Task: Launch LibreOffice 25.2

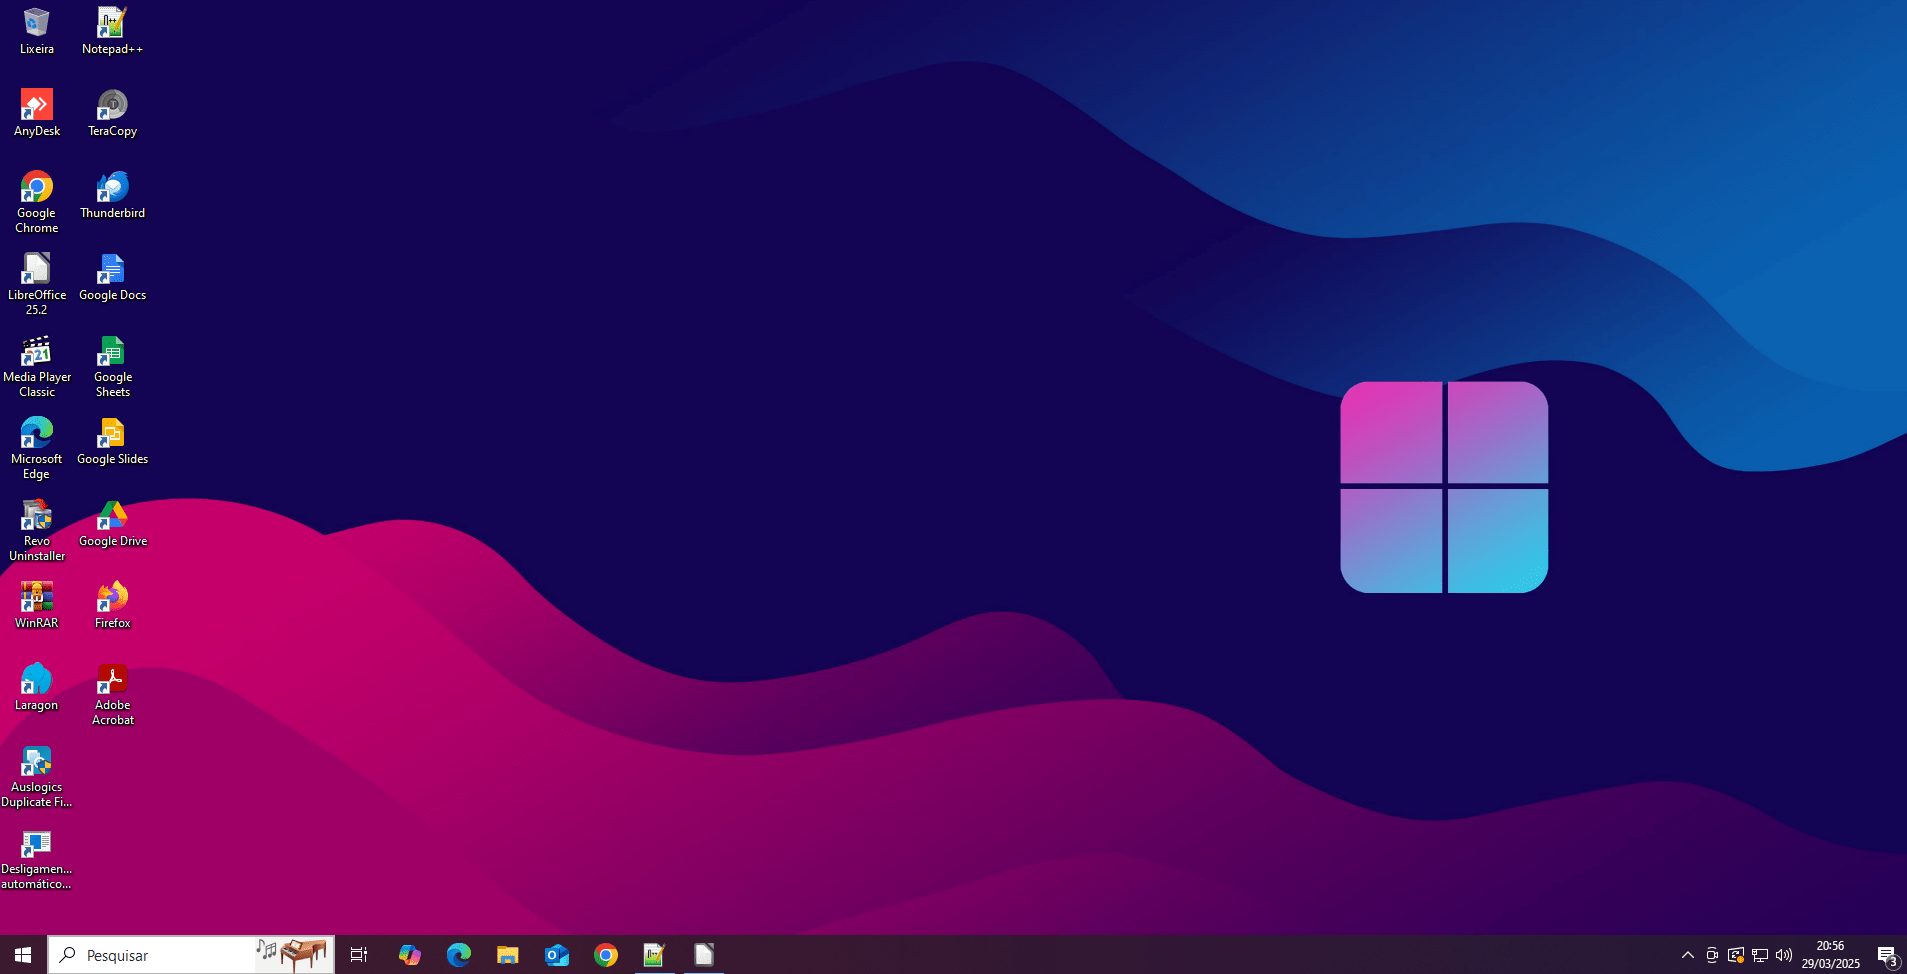Action: pos(36,270)
